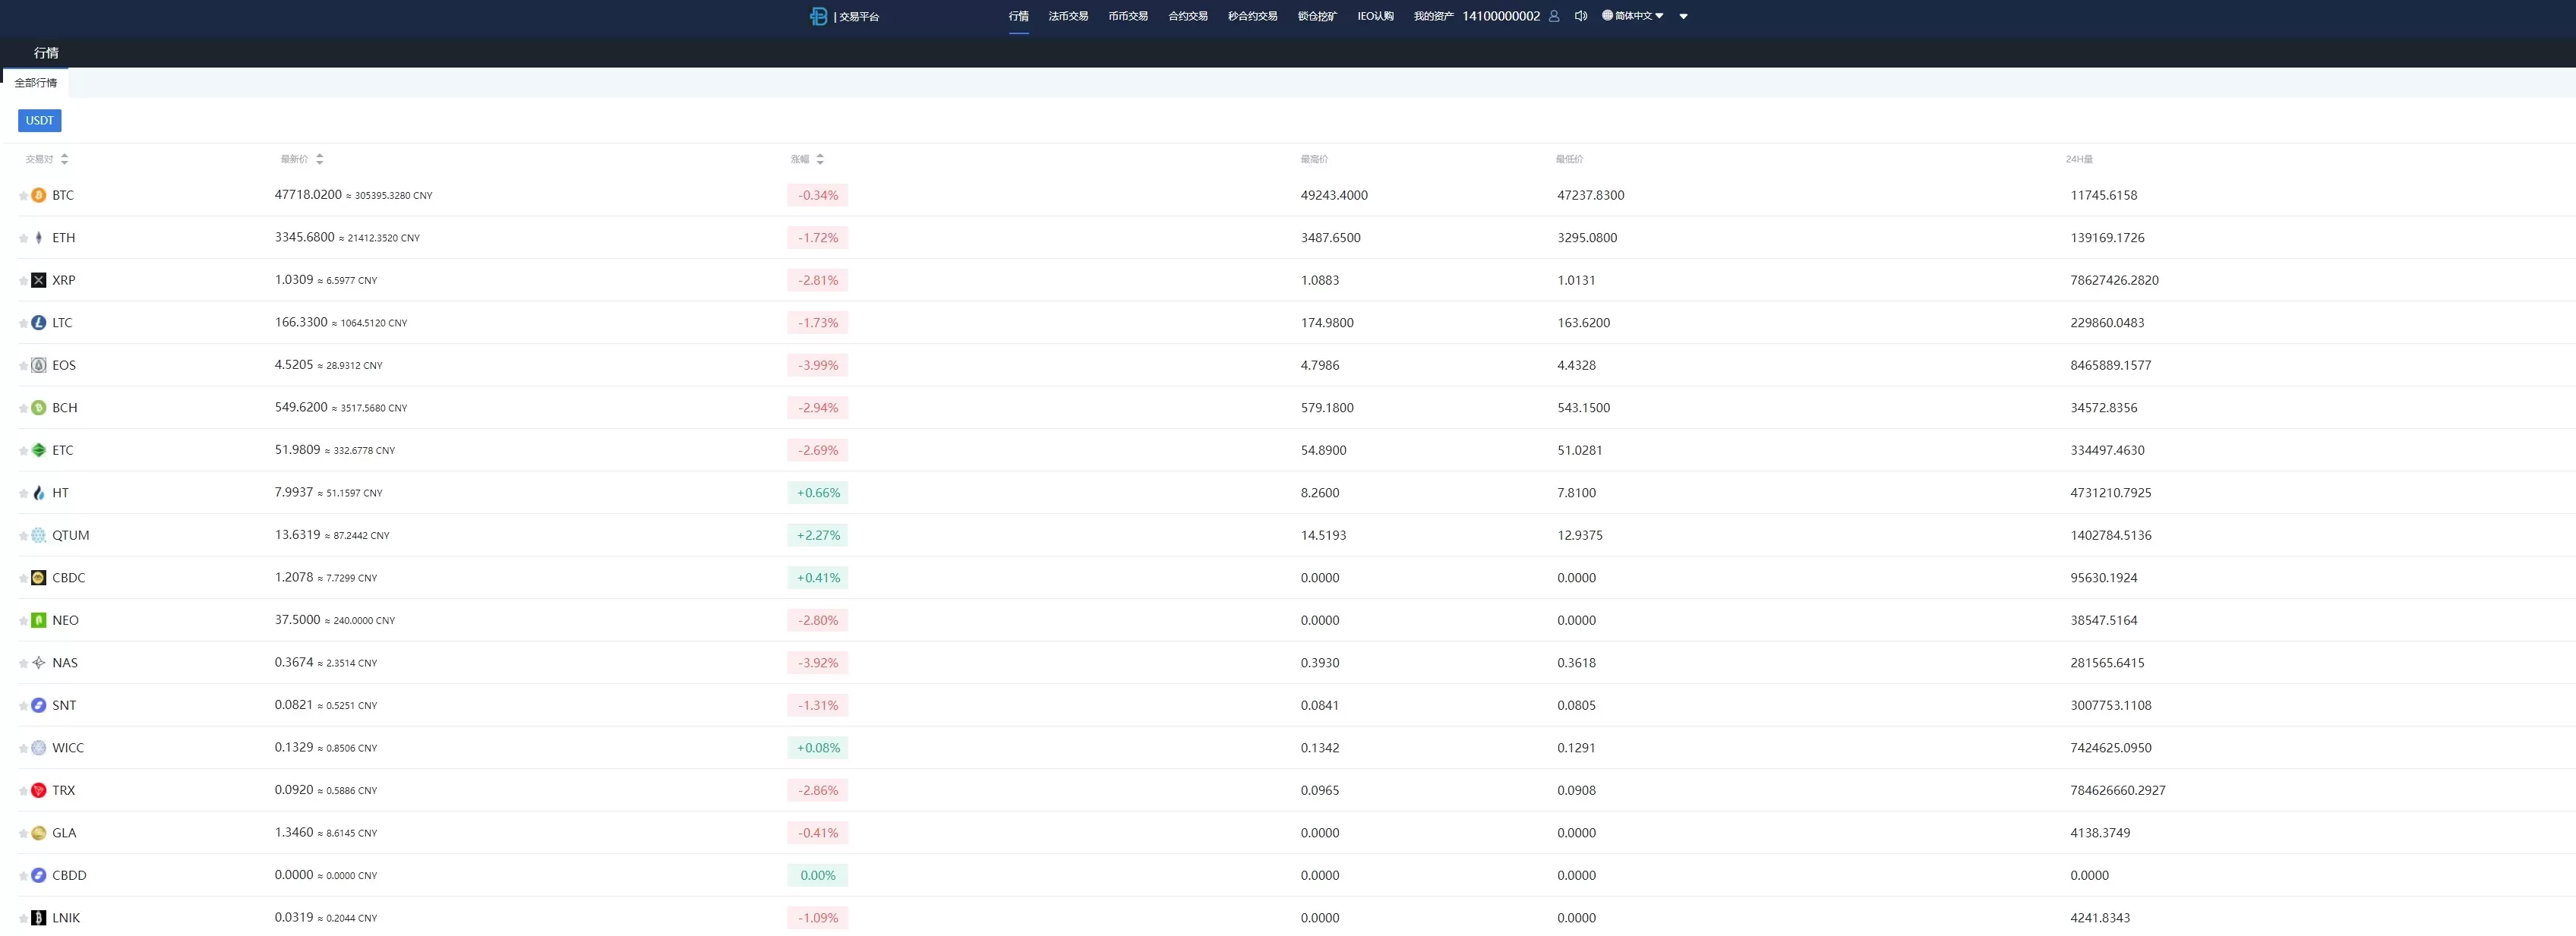Click the LTC coin icon
Viewport: 2576px width, 936px height.
(39, 323)
